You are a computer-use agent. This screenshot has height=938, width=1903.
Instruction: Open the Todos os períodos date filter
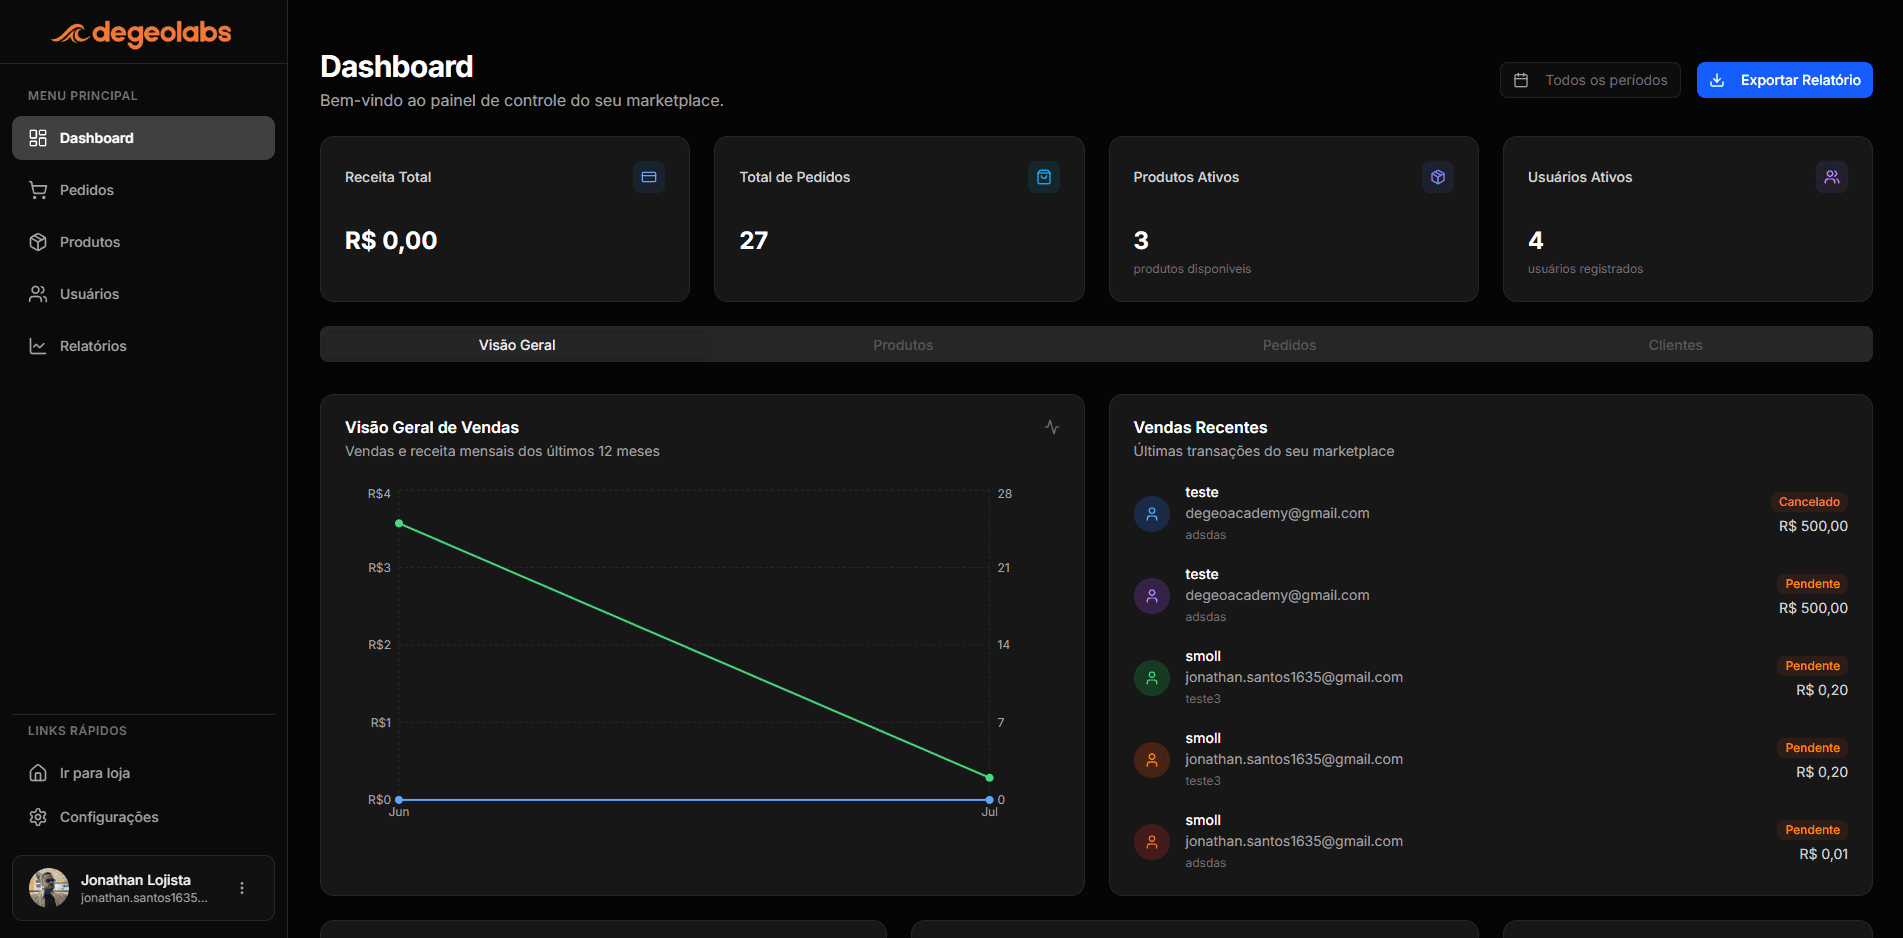pyautogui.click(x=1590, y=79)
